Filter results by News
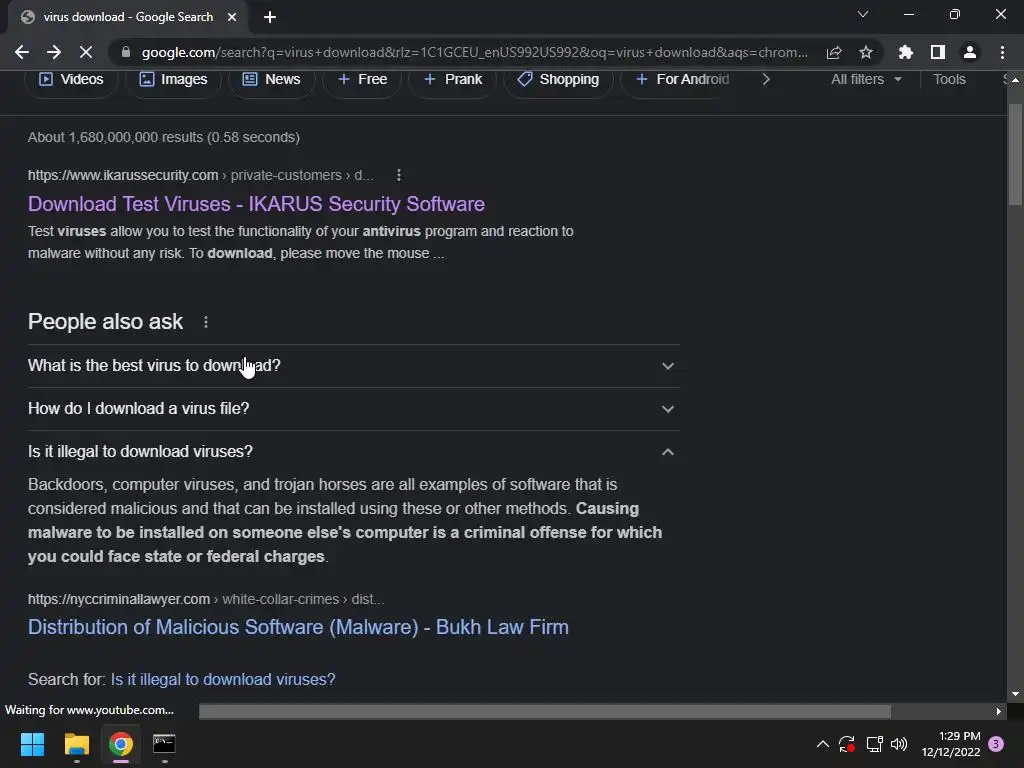Image resolution: width=1024 pixels, height=768 pixels. [x=272, y=79]
